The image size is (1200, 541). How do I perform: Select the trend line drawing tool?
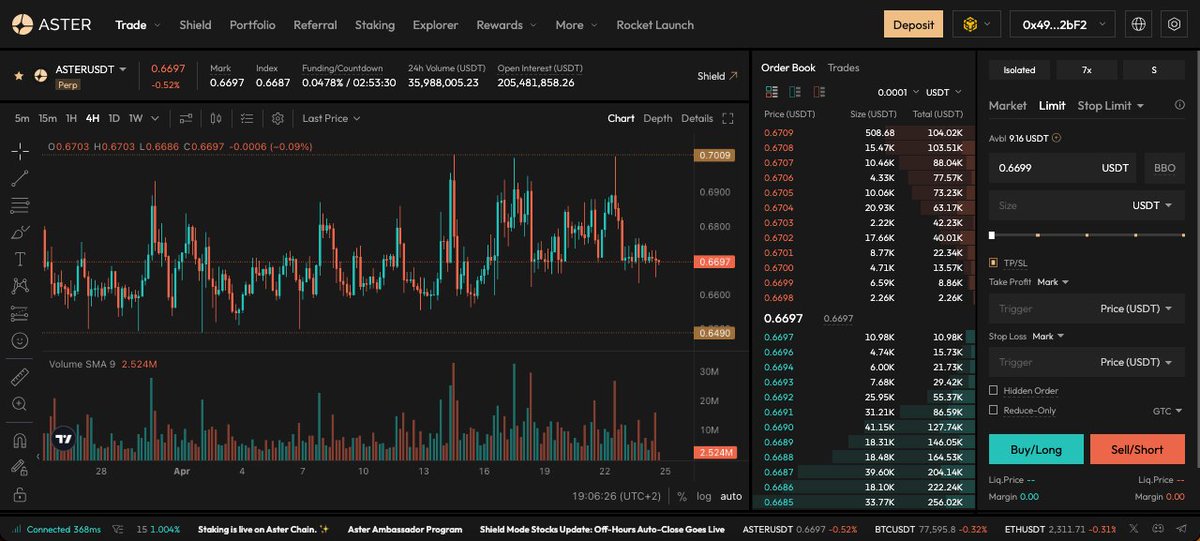coord(20,179)
